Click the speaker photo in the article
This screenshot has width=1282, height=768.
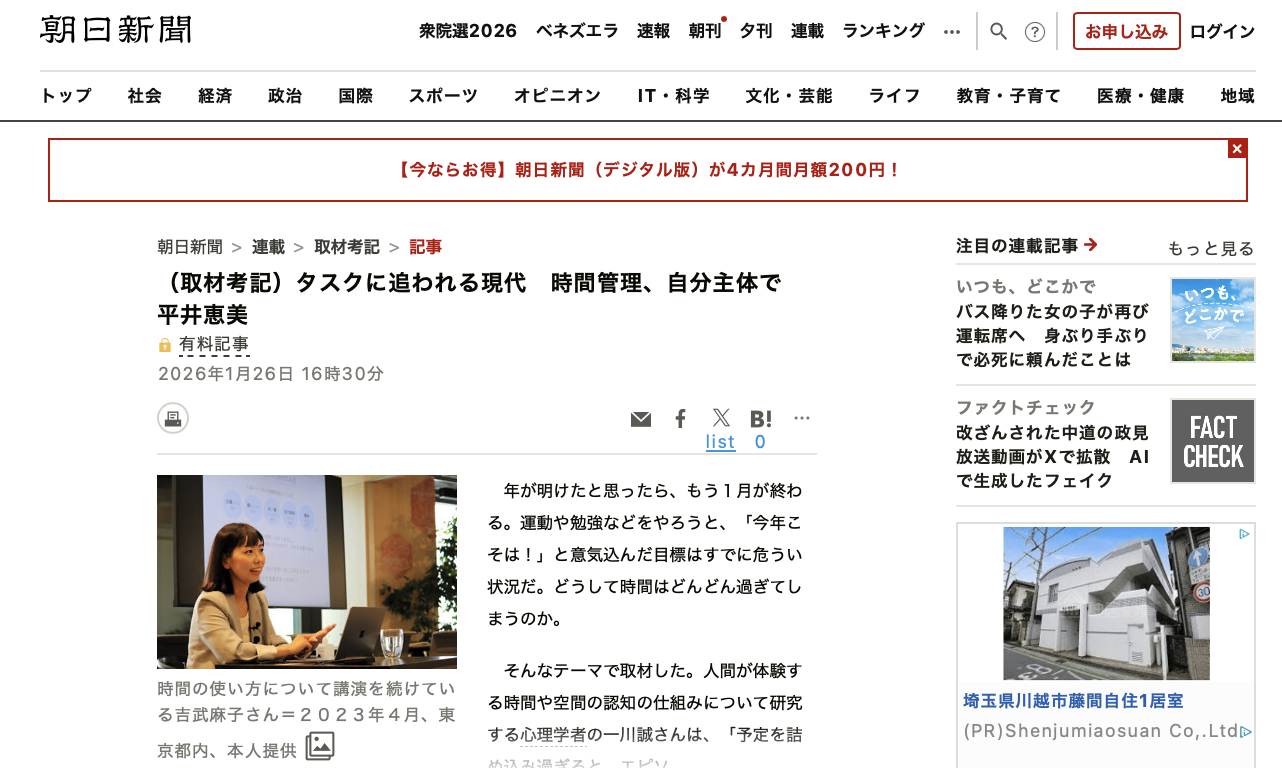point(307,572)
